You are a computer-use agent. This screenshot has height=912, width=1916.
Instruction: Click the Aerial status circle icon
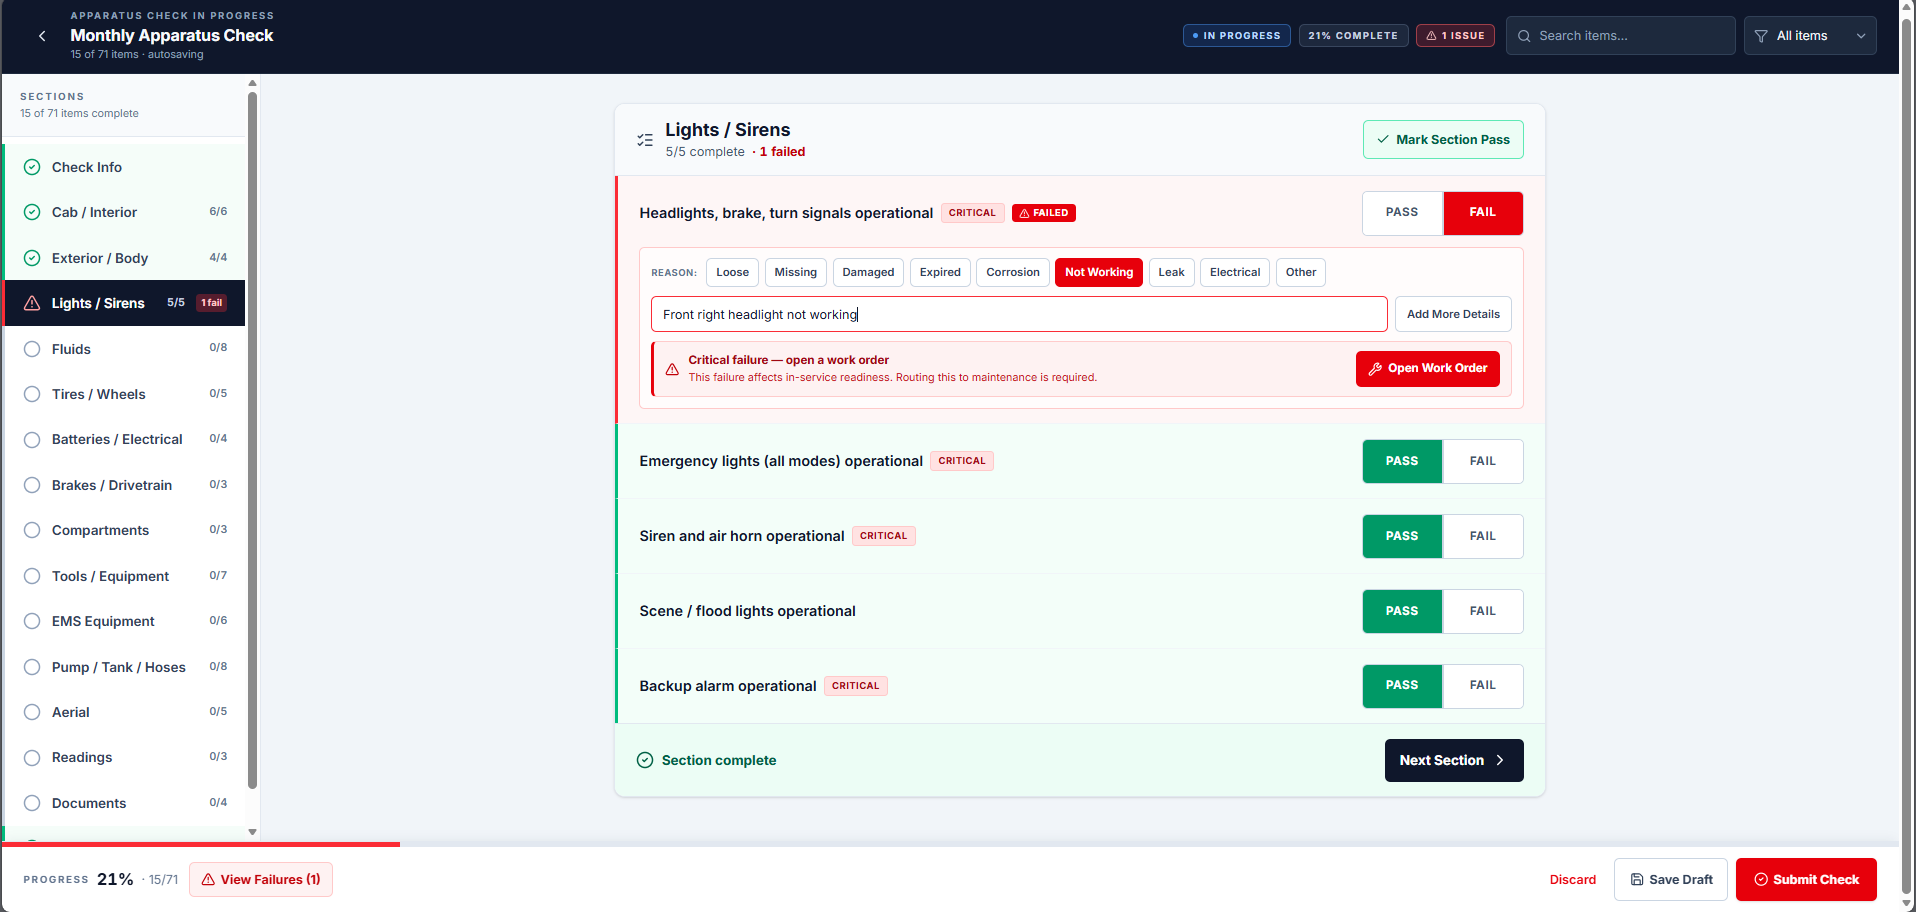tap(32, 712)
